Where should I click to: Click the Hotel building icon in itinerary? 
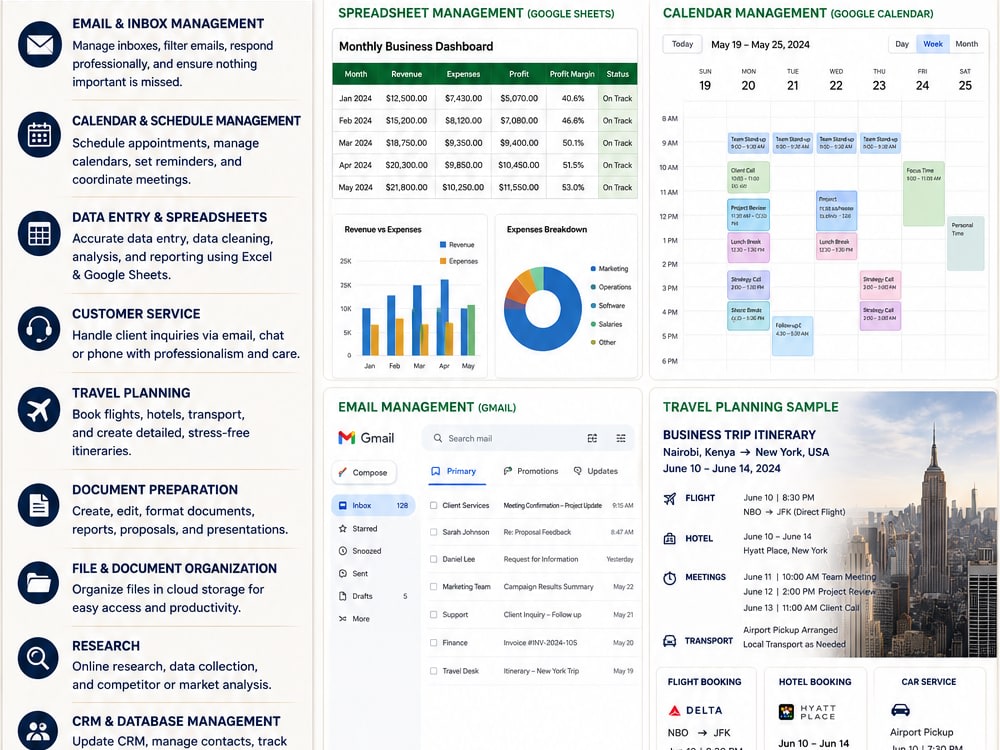tap(670, 539)
